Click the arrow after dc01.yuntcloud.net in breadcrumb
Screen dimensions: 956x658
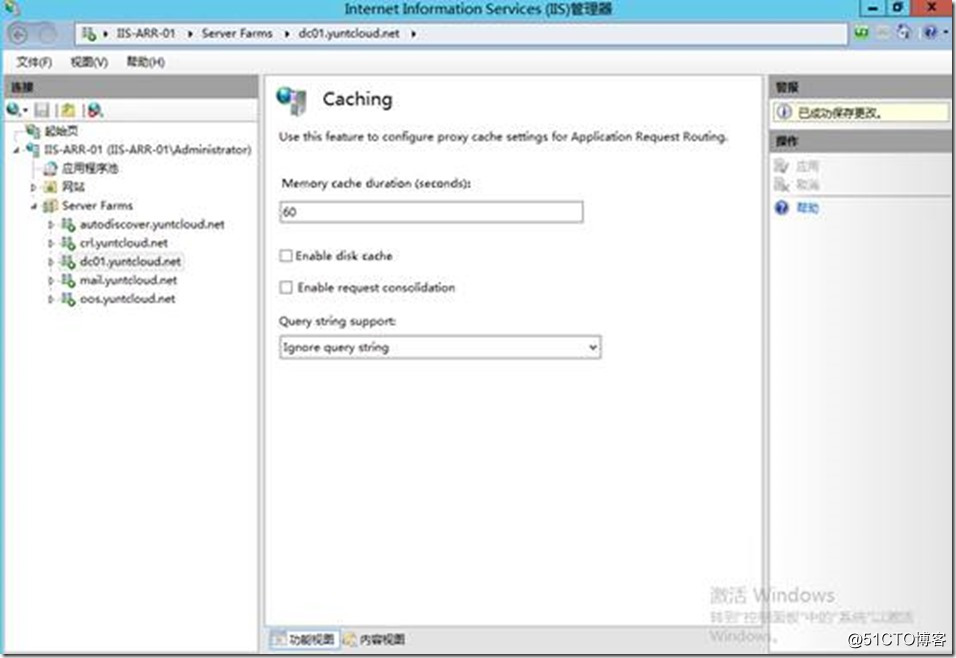[413, 34]
